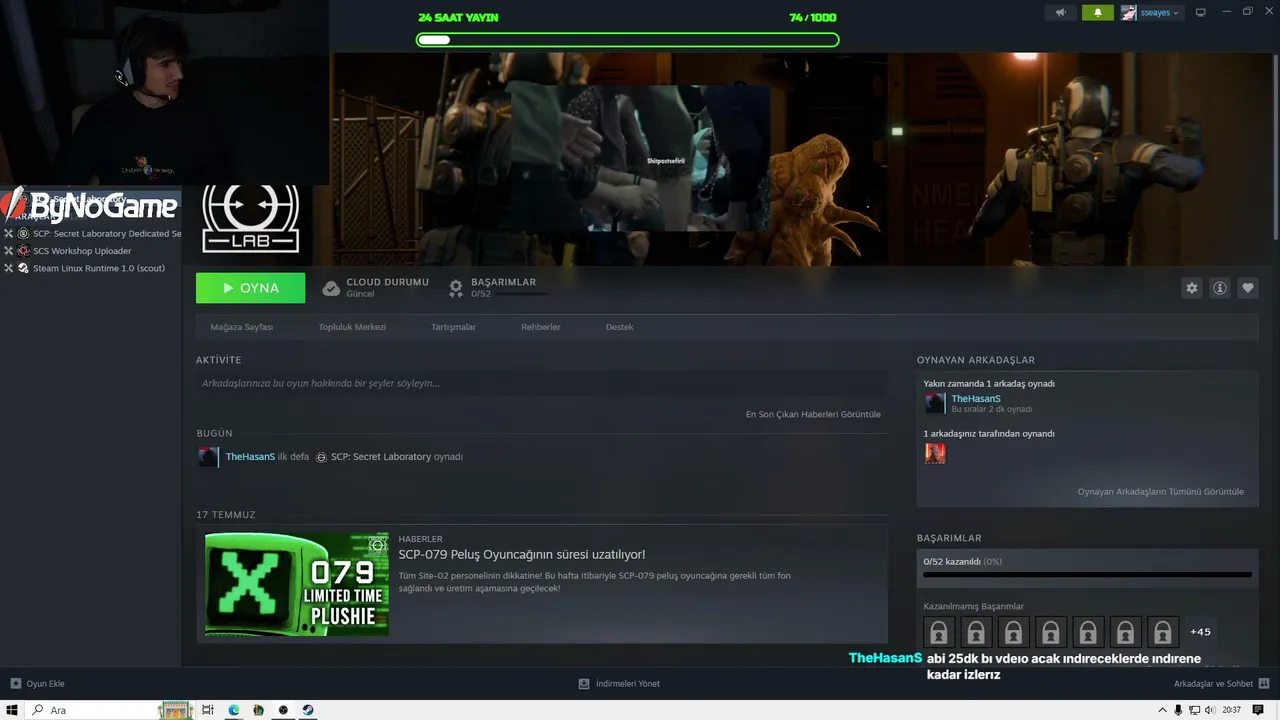Screen dimensions: 1280x720
Task: Open the Windows Start menu
Action: 13,710
